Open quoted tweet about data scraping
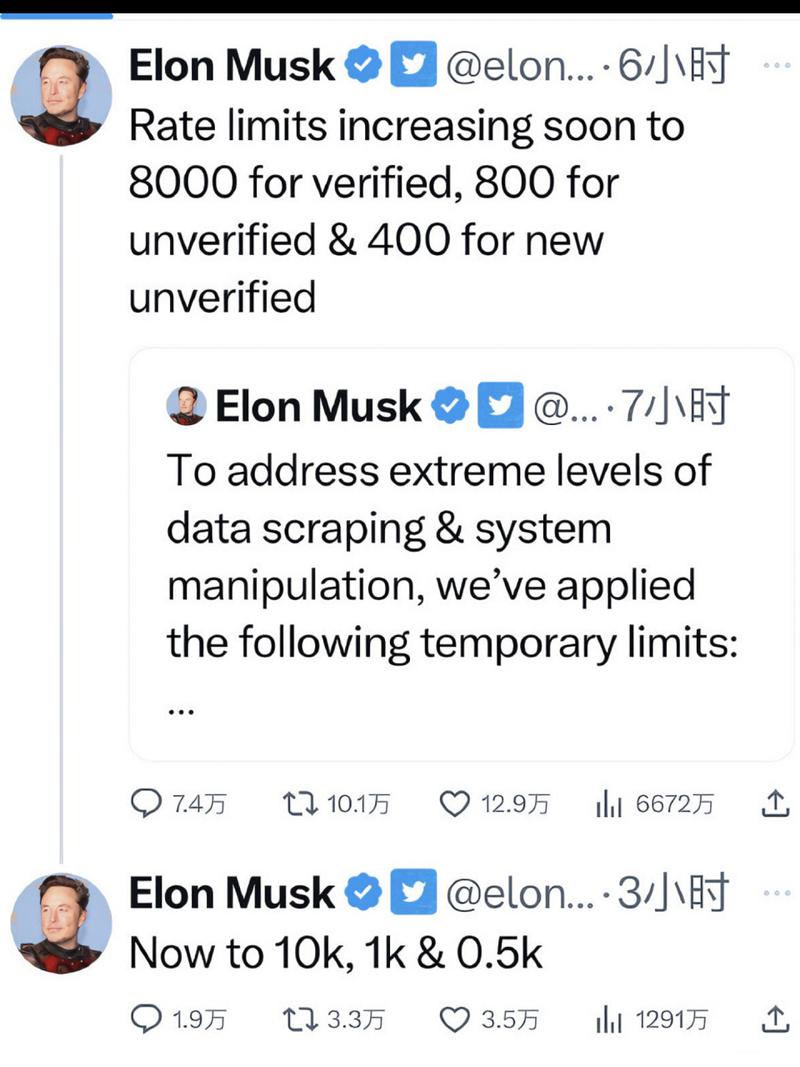 pos(461,554)
